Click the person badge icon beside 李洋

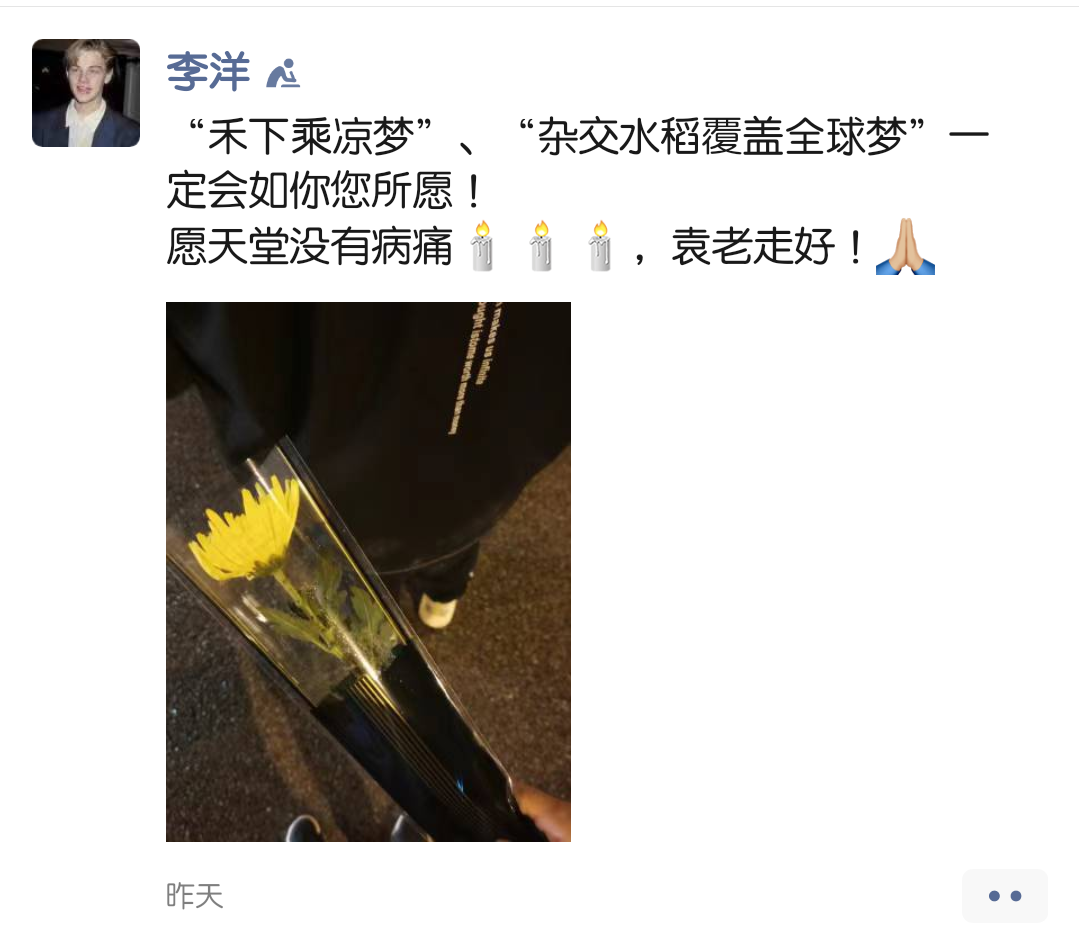coord(283,74)
